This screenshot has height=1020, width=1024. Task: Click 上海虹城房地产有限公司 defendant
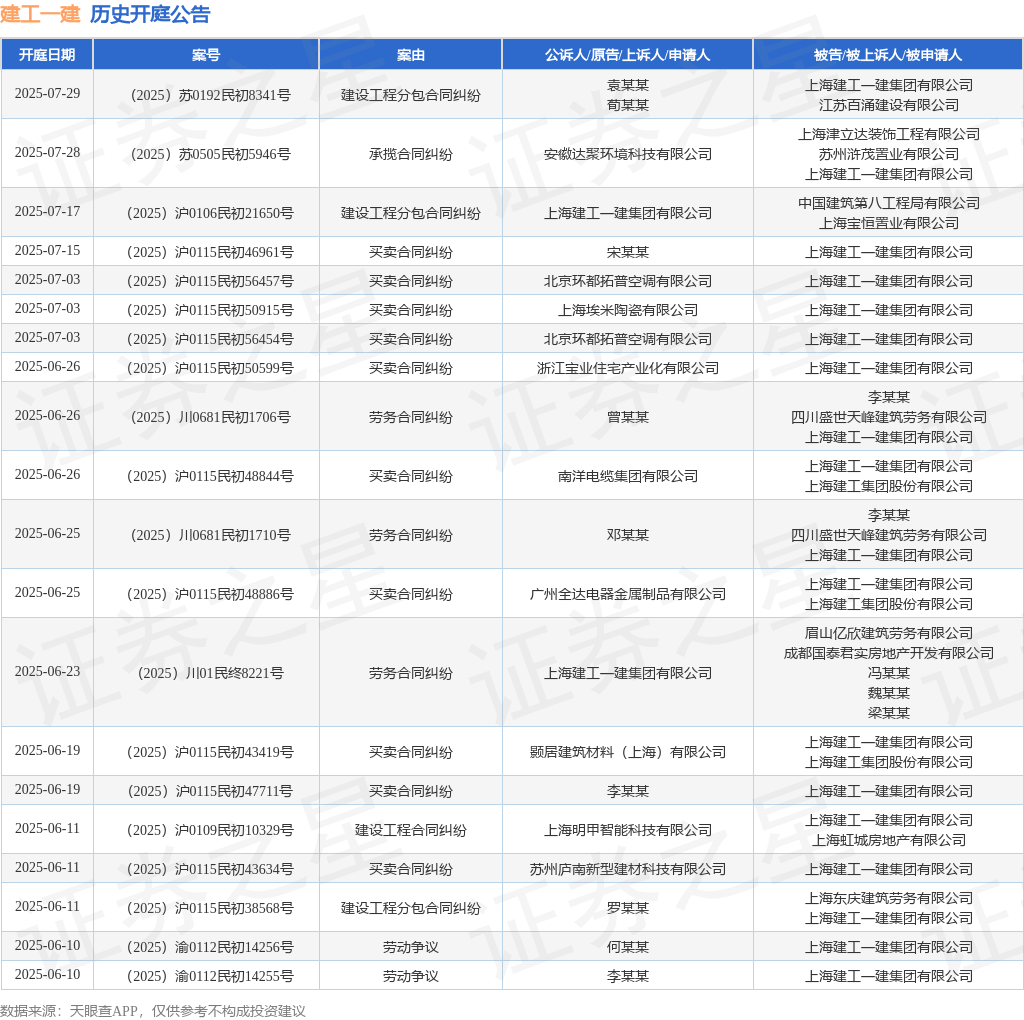pyautogui.click(x=888, y=840)
